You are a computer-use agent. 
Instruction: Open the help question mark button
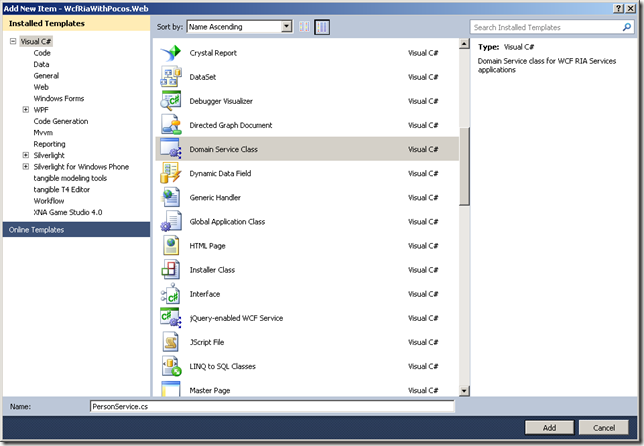click(x=618, y=8)
